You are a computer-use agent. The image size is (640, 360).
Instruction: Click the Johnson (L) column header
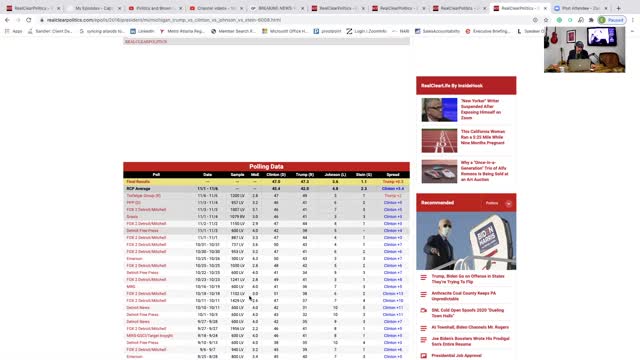[335, 175]
